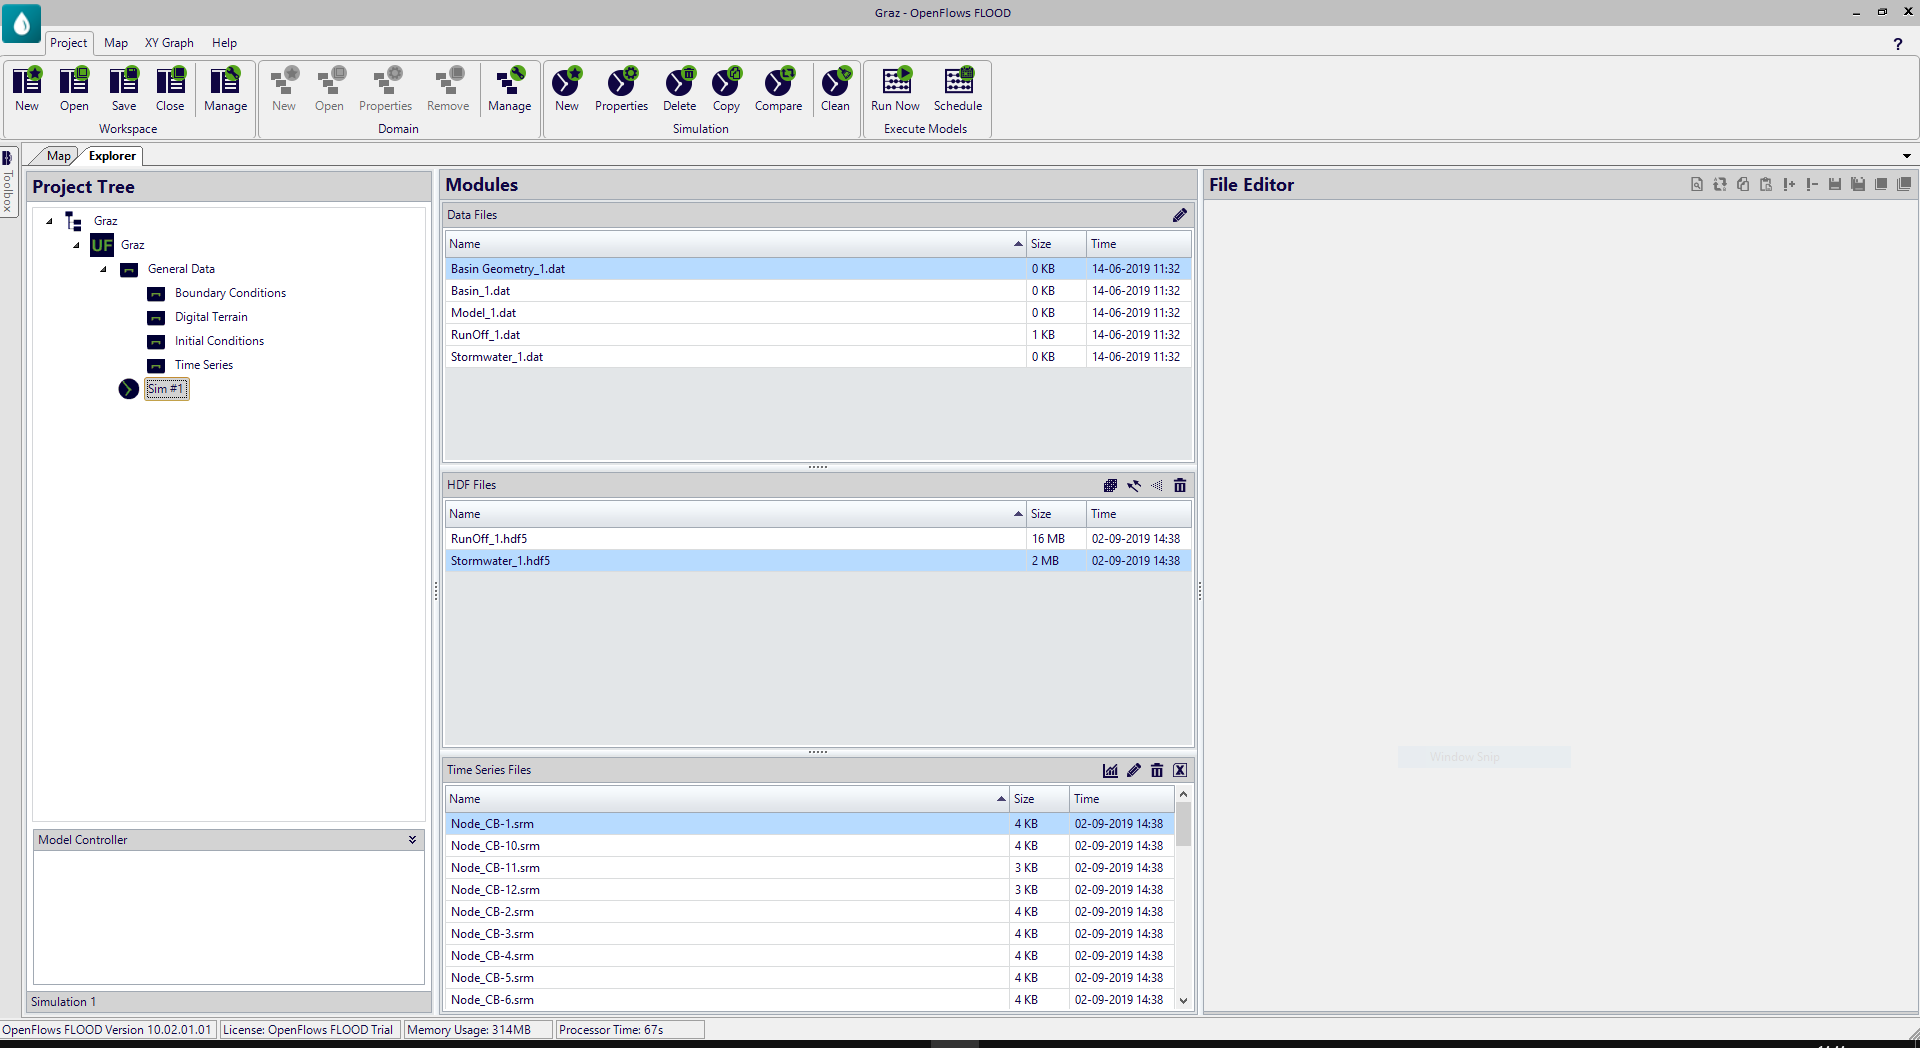Sort HDF Files by Name column
Image resolution: width=1920 pixels, height=1048 pixels.
pyautogui.click(x=736, y=514)
